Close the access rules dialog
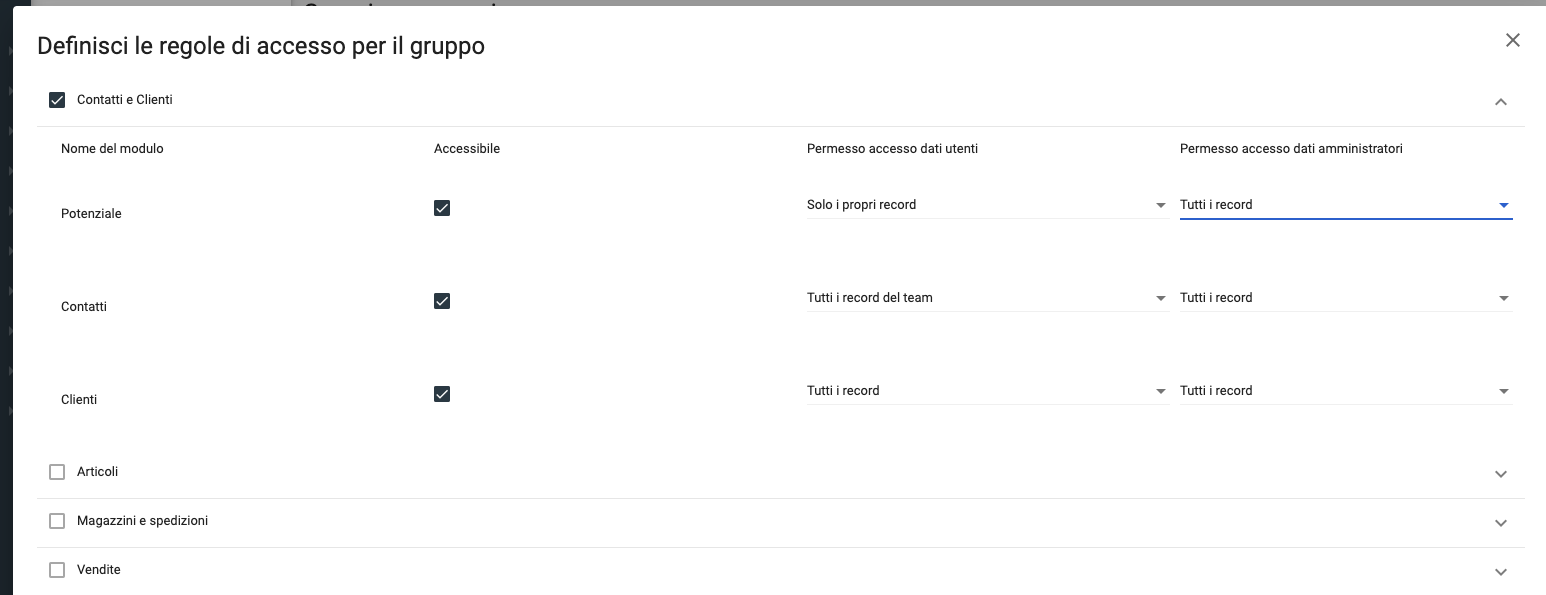This screenshot has width=1546, height=595. (x=1512, y=40)
